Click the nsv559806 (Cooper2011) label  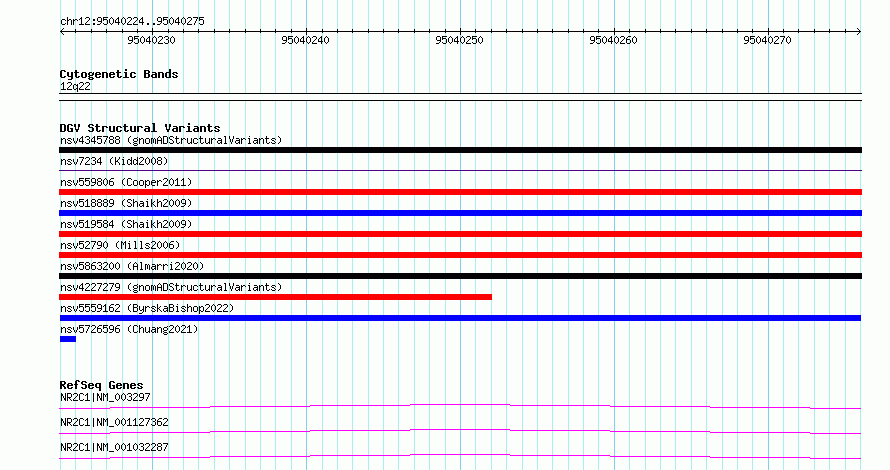[126, 182]
